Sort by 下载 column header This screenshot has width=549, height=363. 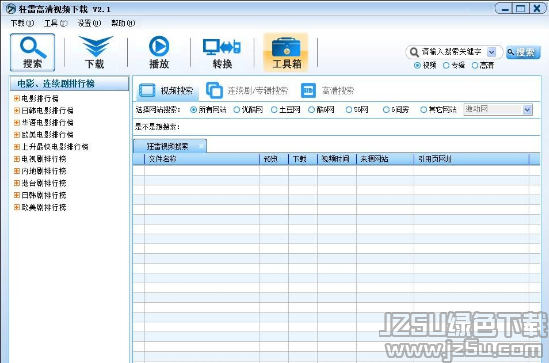click(x=303, y=159)
